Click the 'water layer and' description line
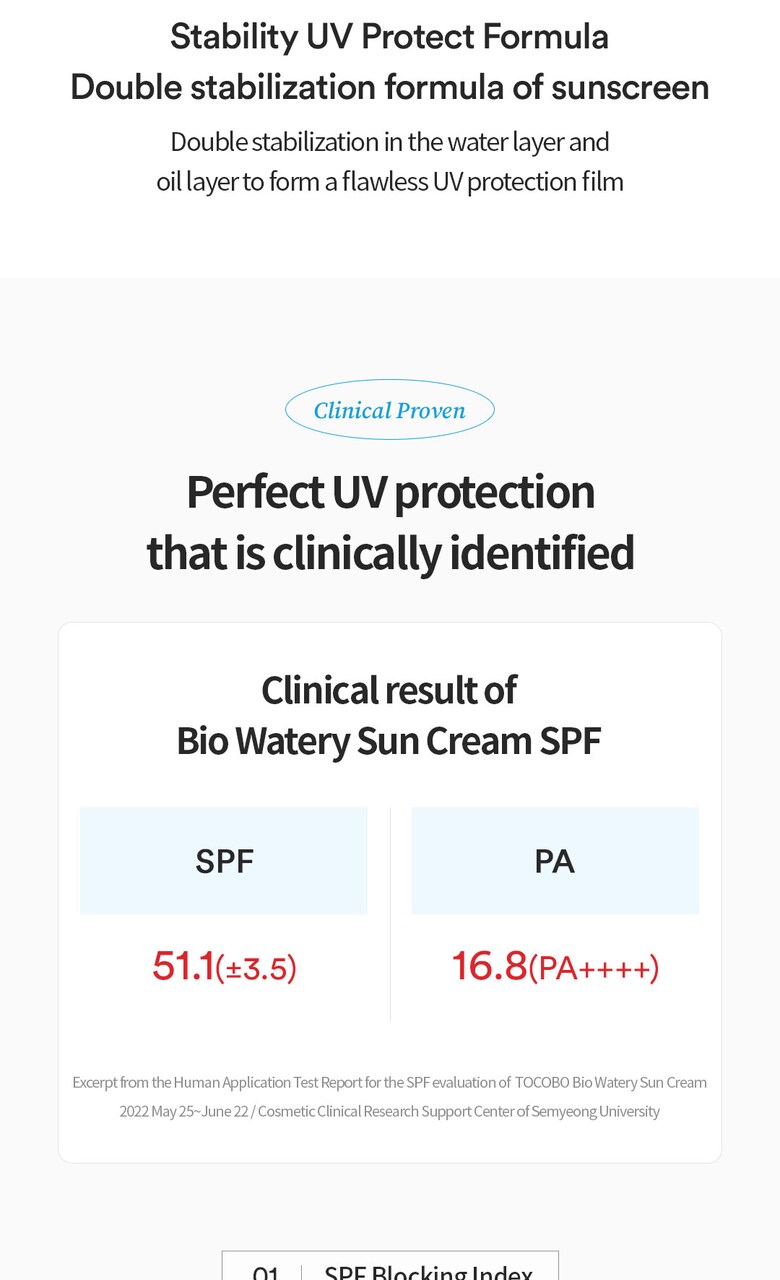This screenshot has width=780, height=1280. [x=390, y=142]
